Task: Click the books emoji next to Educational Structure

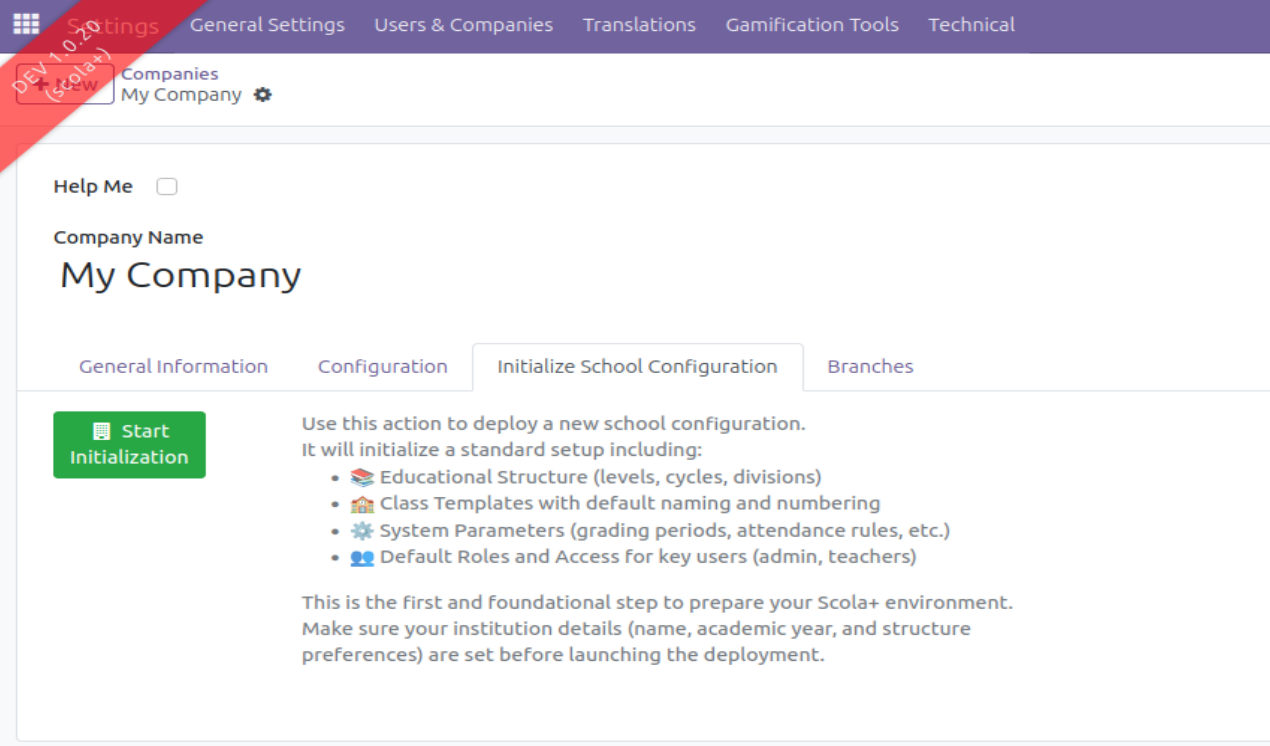Action: click(362, 478)
